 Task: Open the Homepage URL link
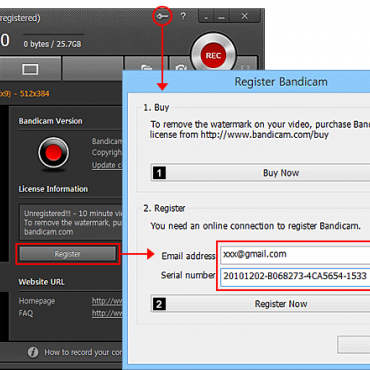pyautogui.click(x=107, y=301)
